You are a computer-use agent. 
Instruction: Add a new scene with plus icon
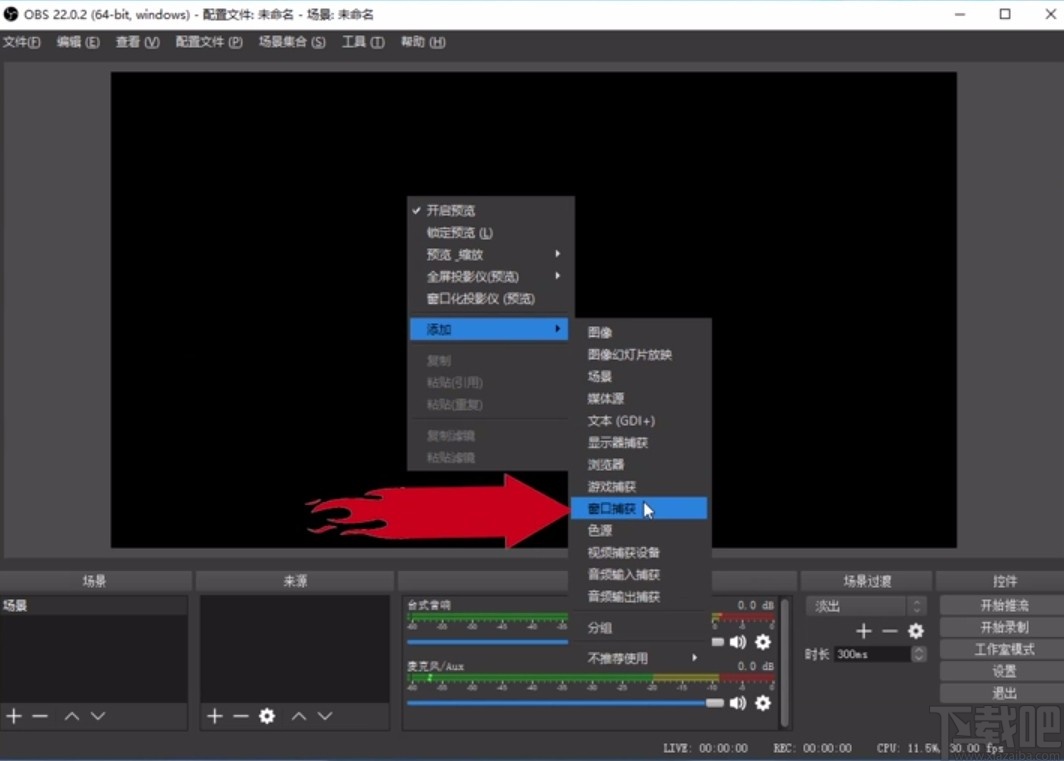pyautogui.click(x=14, y=716)
